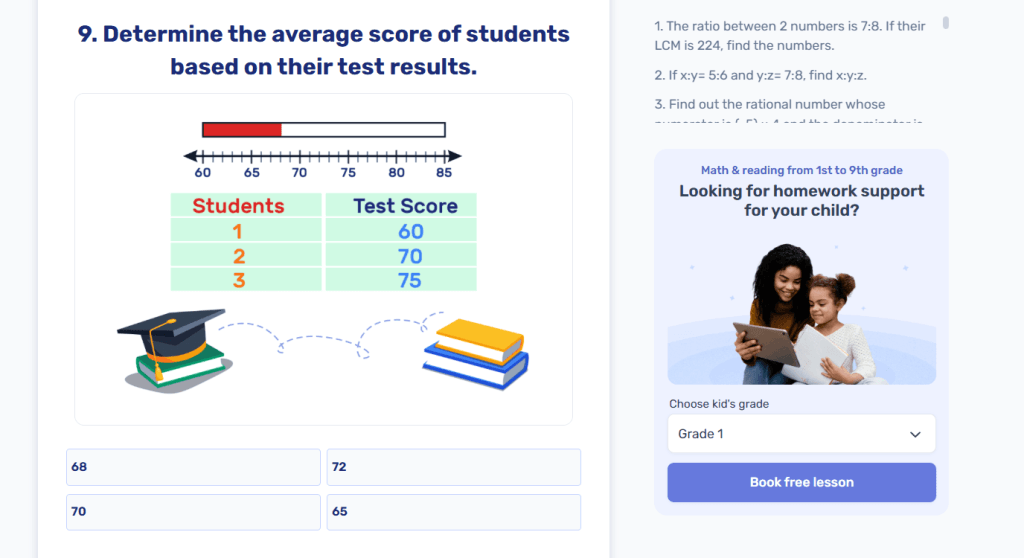Click the homework support heading
The width and height of the screenshot is (1024, 558).
click(801, 201)
